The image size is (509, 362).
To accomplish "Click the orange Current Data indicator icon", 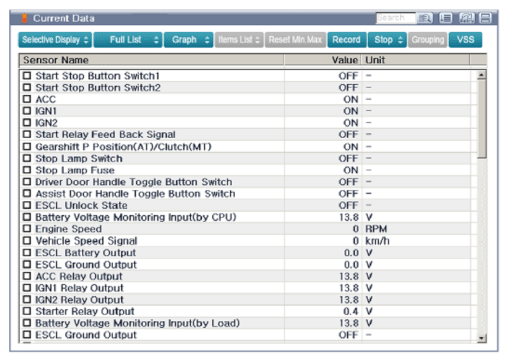I will tap(24, 18).
